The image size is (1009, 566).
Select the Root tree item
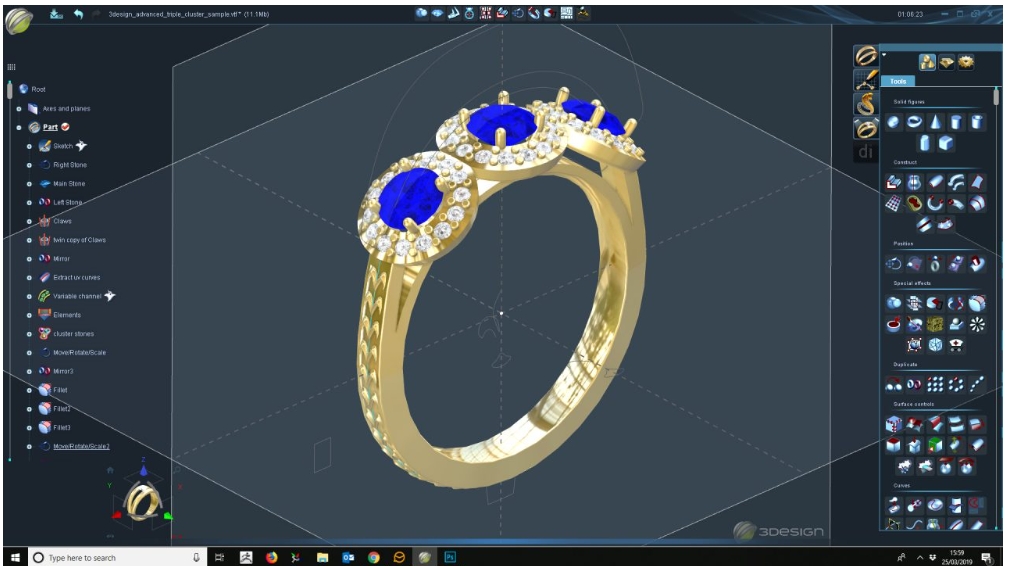pos(39,89)
